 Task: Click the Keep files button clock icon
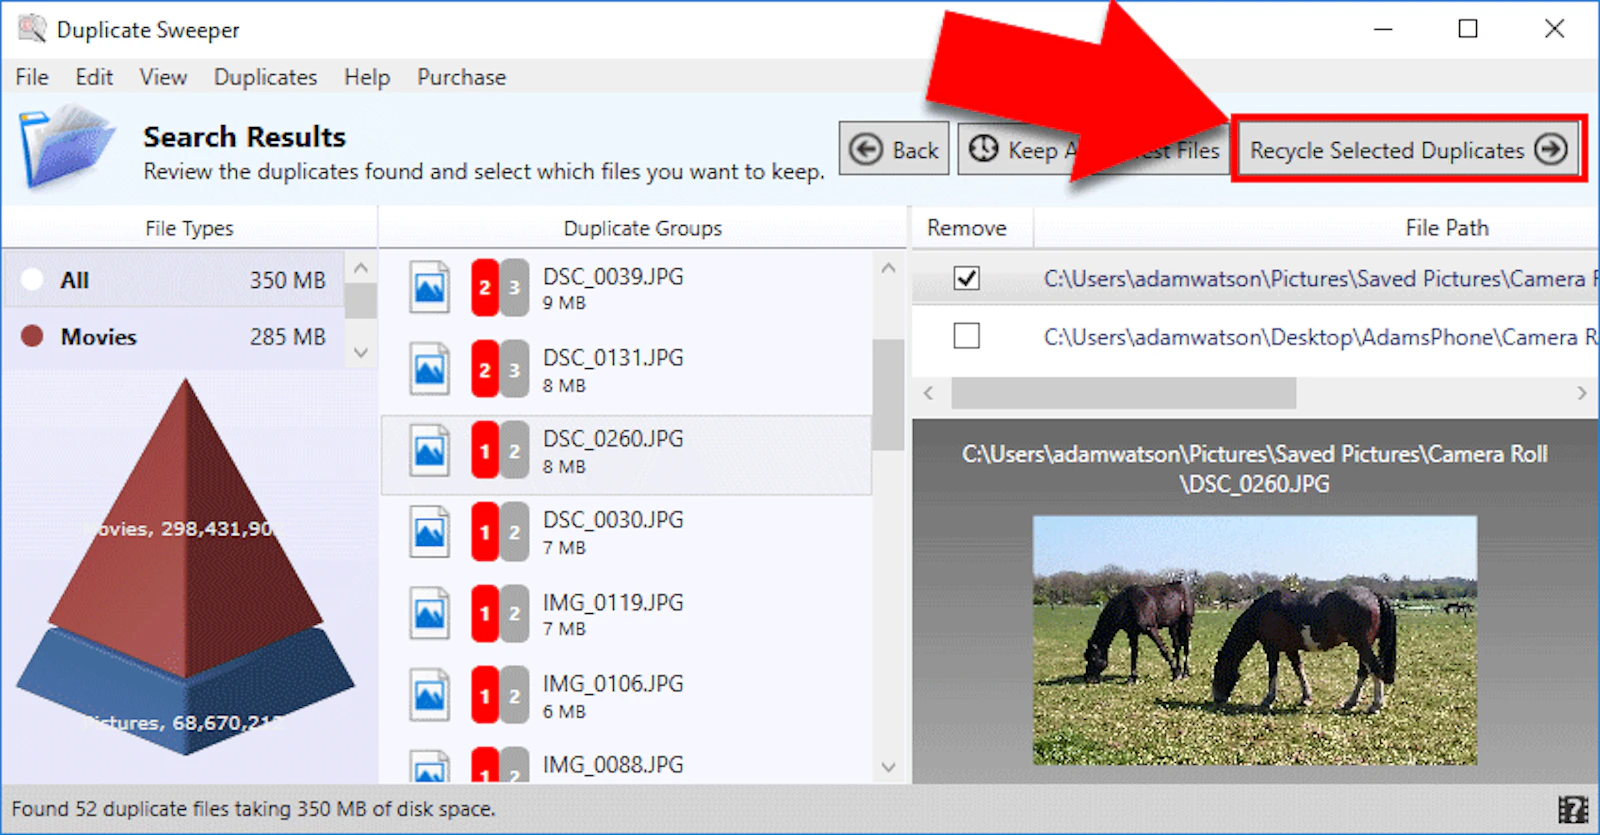pos(984,149)
